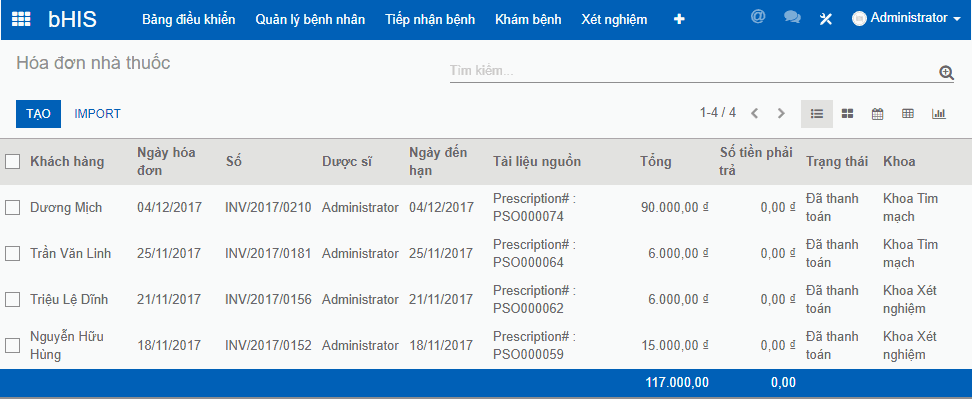Click invoice number INV/2017/0210
The image size is (972, 399).
click(x=268, y=208)
